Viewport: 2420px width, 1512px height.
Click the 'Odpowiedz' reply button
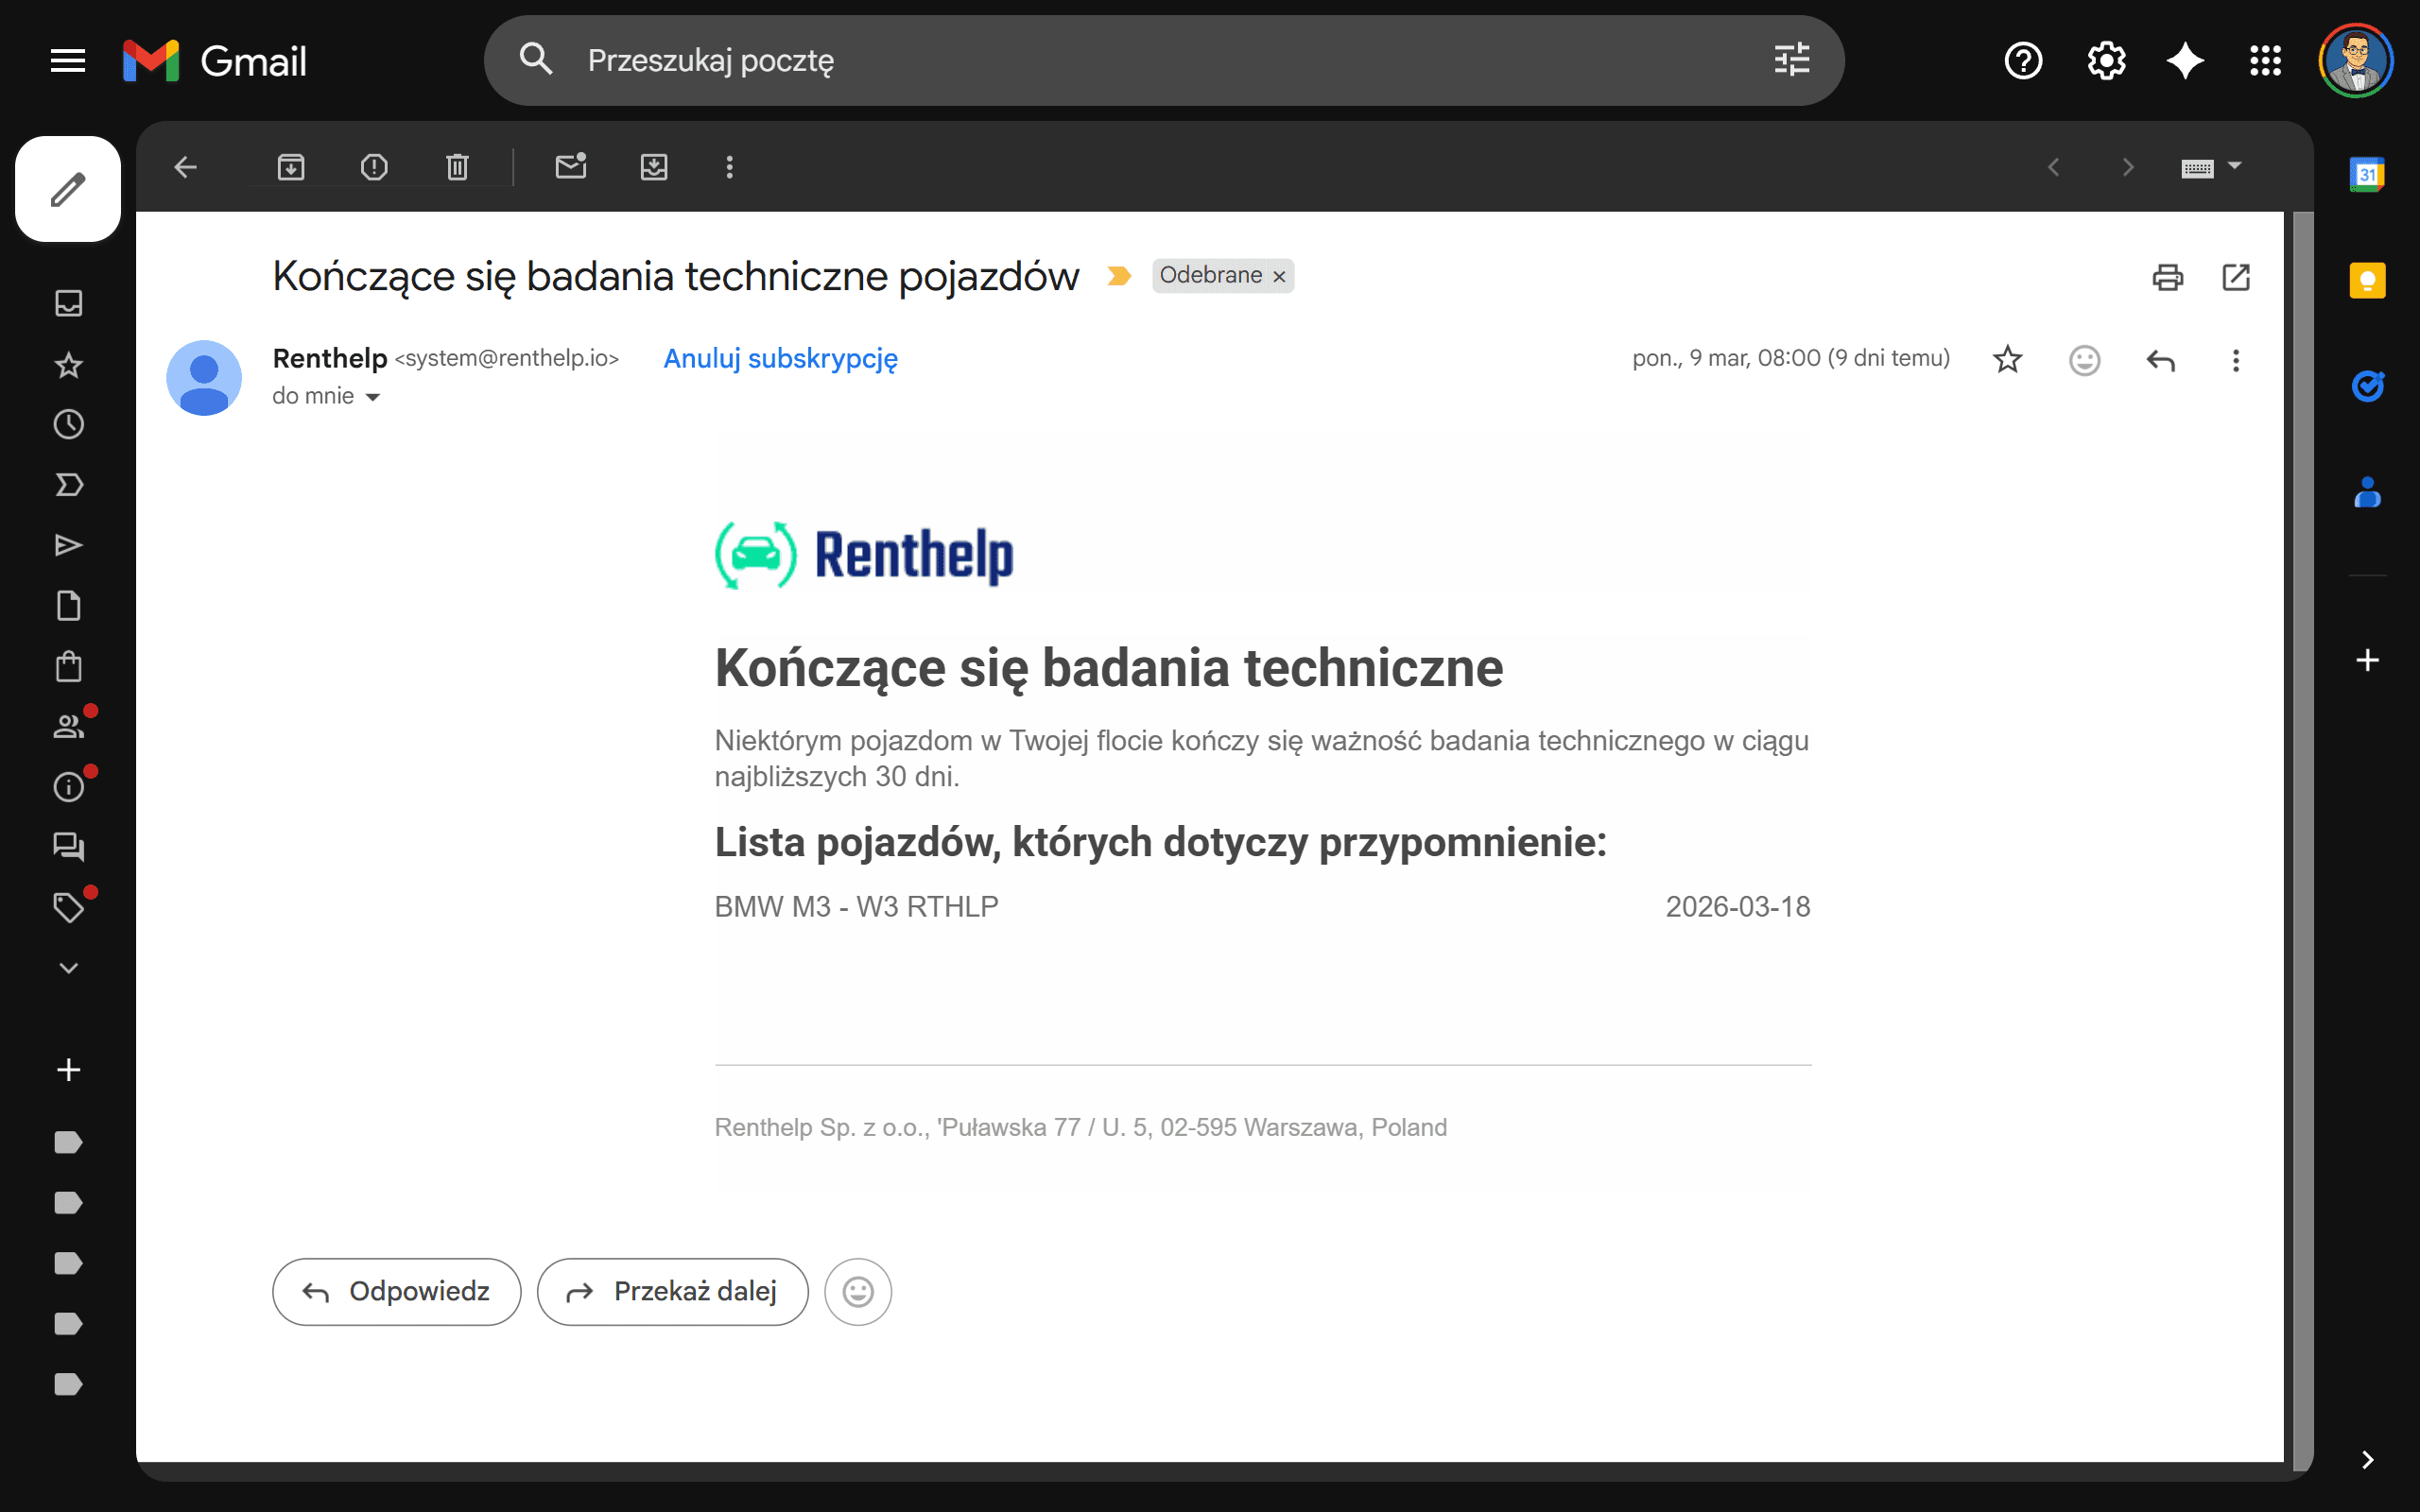pyautogui.click(x=396, y=1292)
